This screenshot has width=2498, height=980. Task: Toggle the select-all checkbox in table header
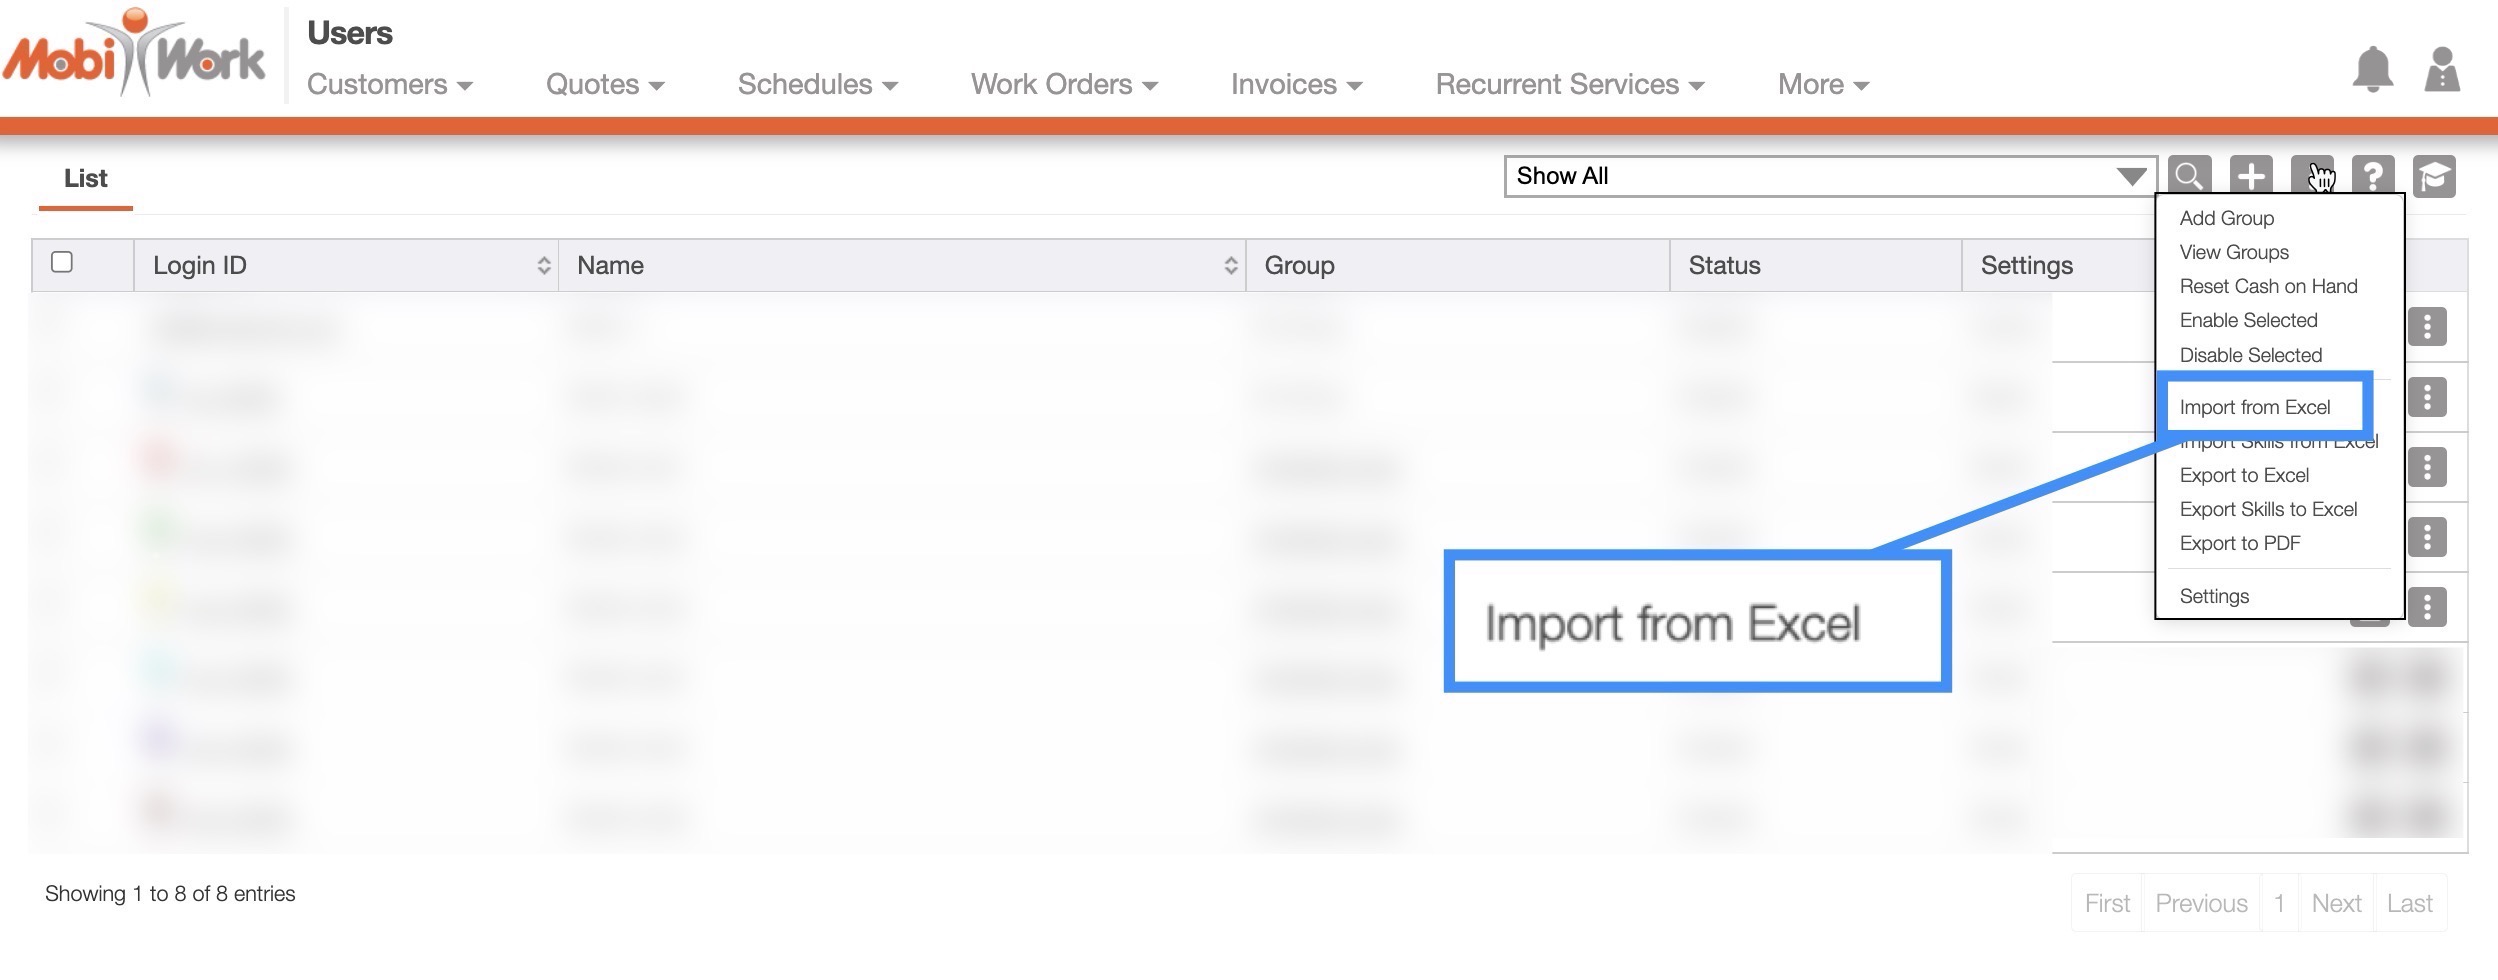62,262
